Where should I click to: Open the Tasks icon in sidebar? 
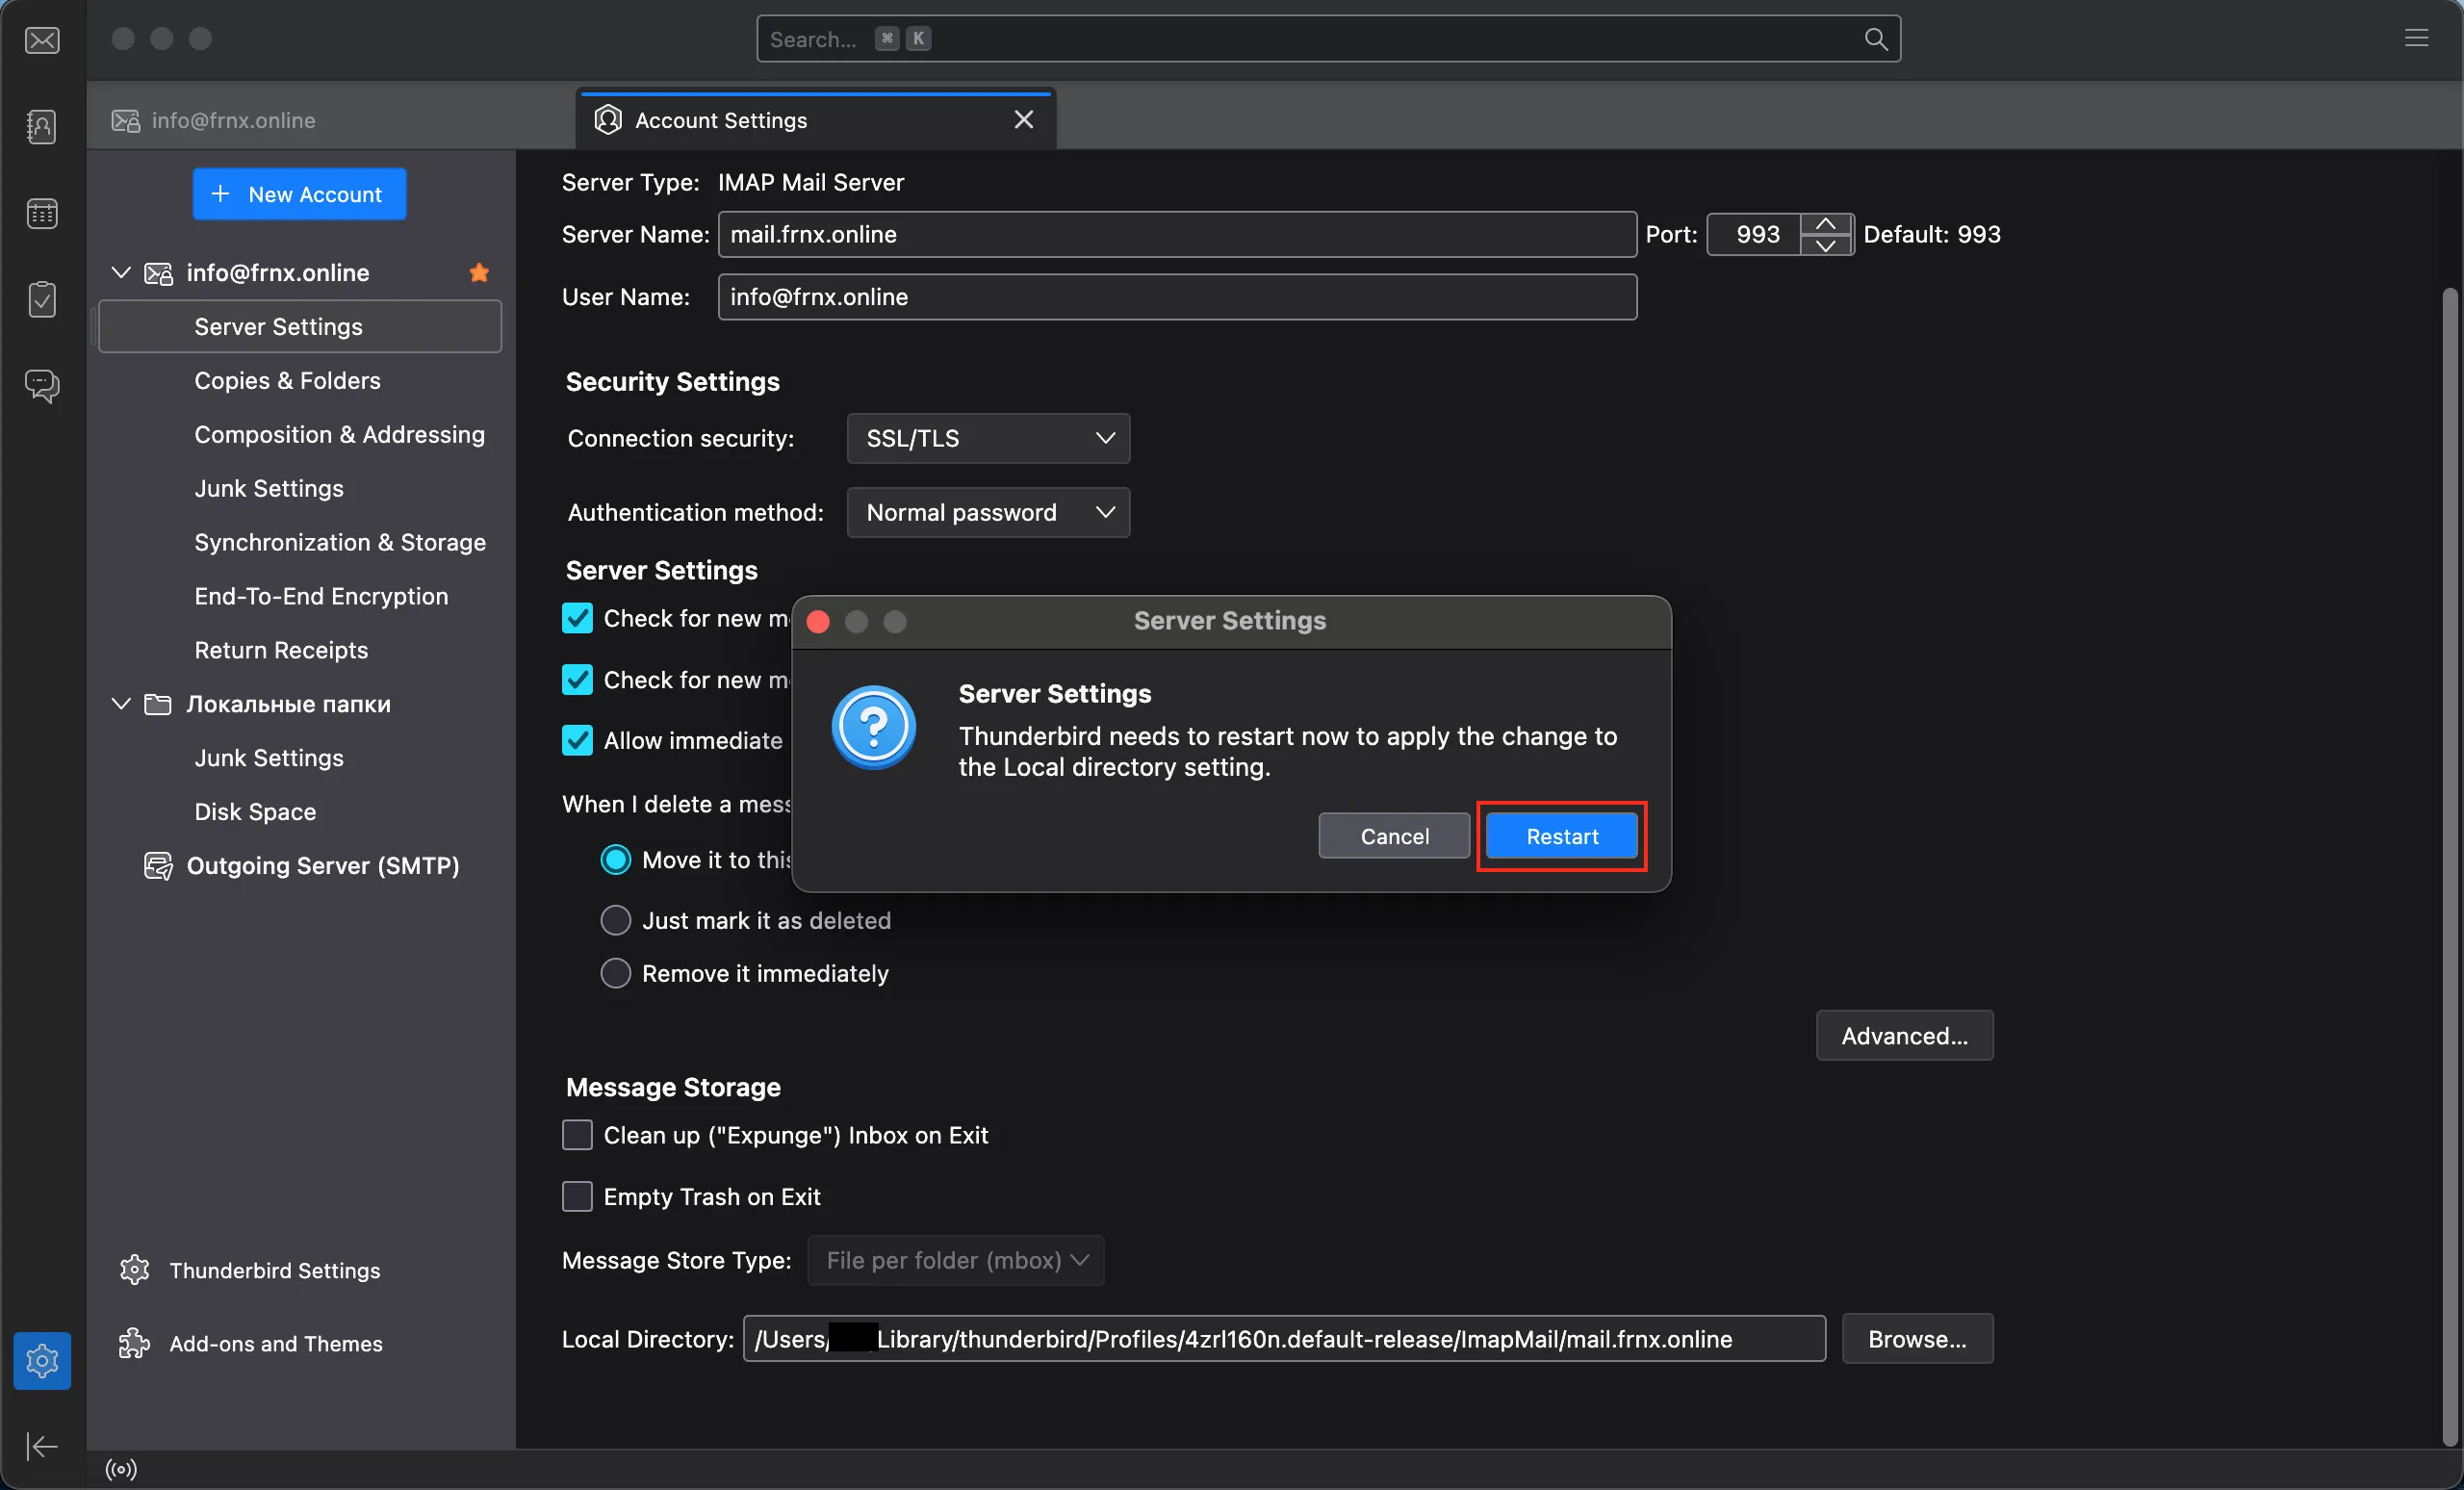click(42, 299)
